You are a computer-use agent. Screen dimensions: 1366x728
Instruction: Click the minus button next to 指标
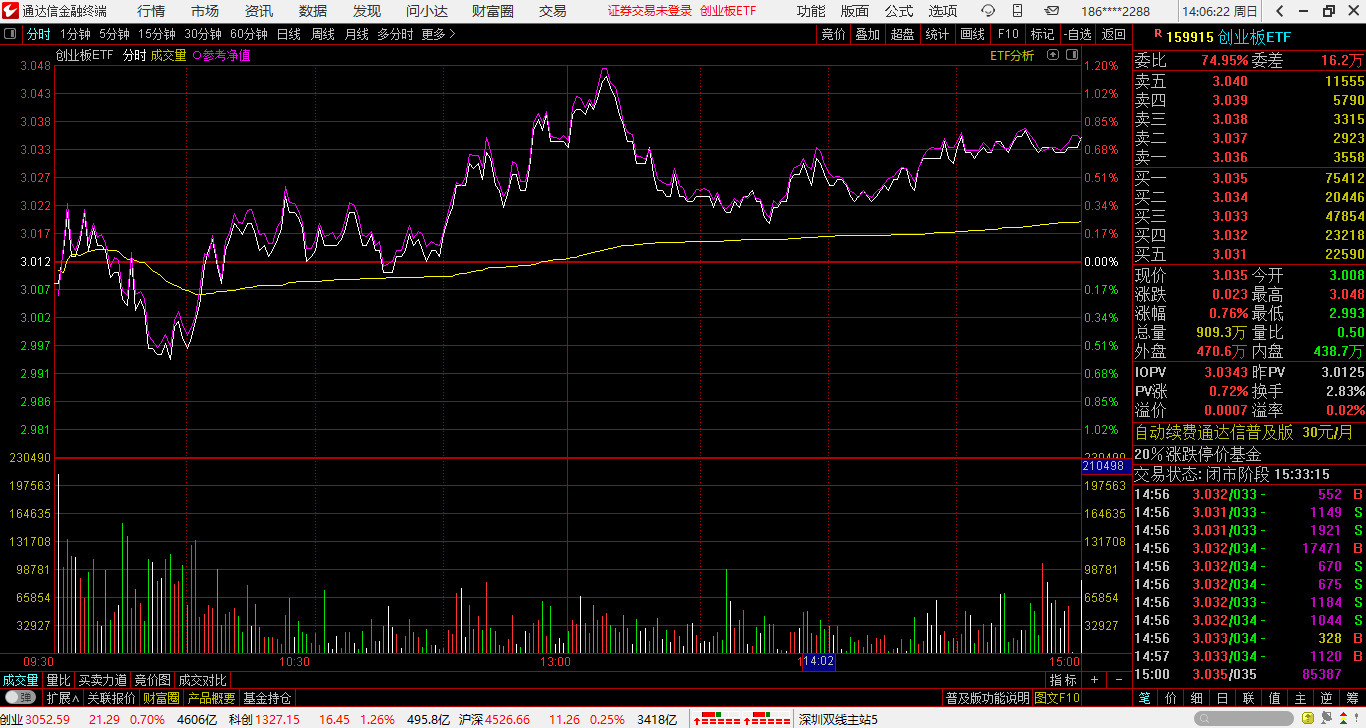pyautogui.click(x=1118, y=680)
